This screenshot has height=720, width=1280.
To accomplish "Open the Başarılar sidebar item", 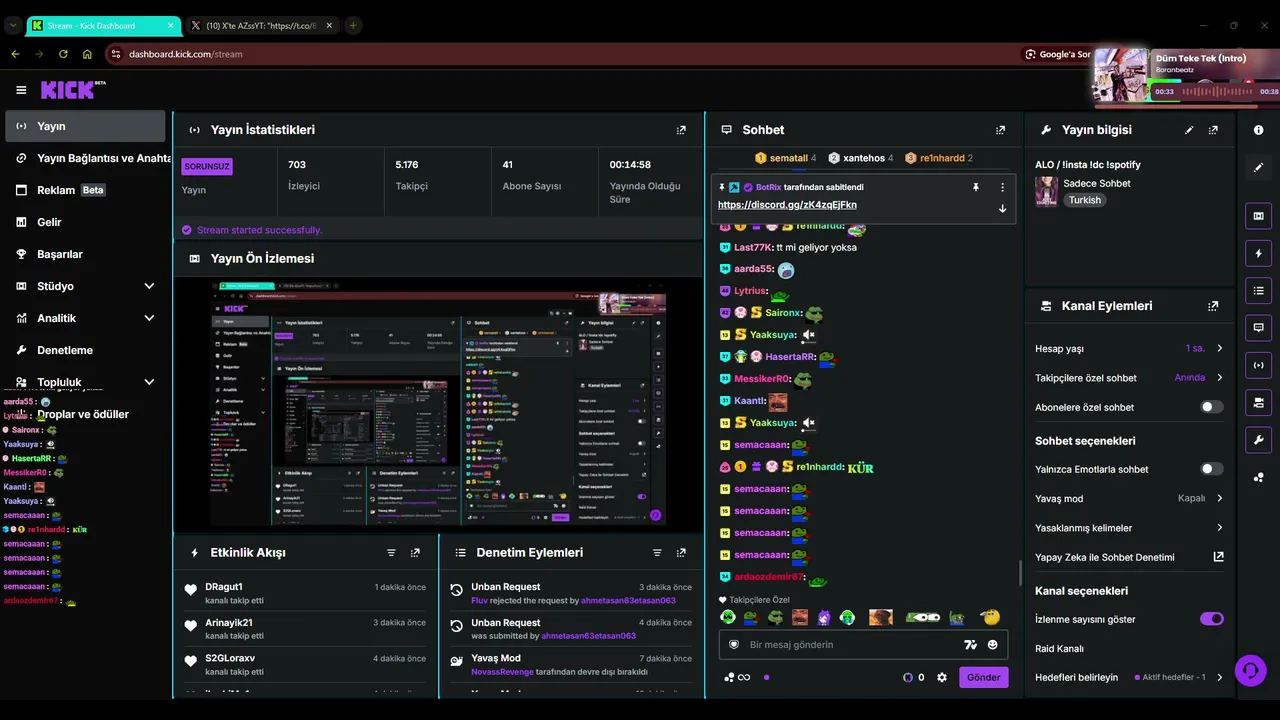I will tap(86, 254).
